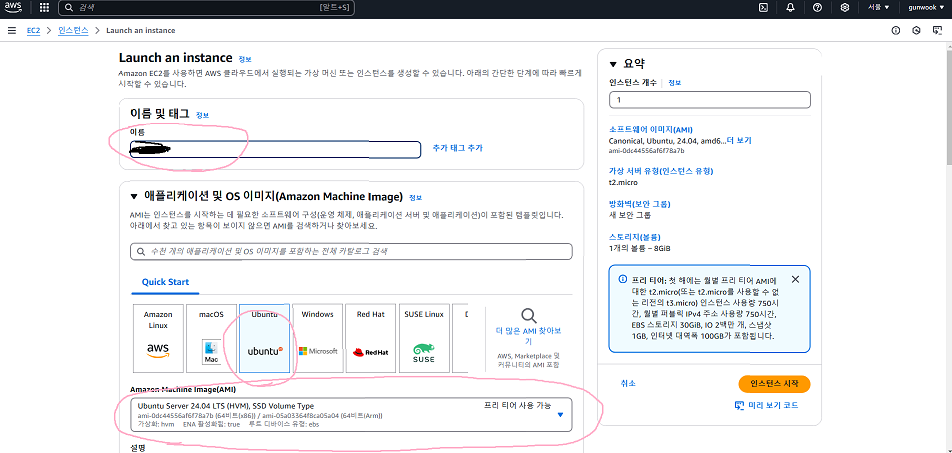Click the 1개의 볼륨 – 8GiB text
The width and height of the screenshot is (952, 453).
pos(639,248)
